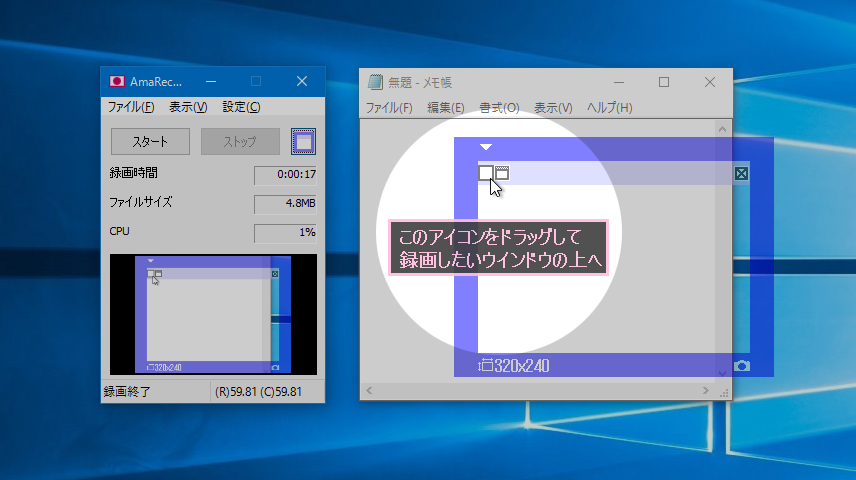Click the plain square frame icon
The height and width of the screenshot is (480, 856).
click(485, 173)
